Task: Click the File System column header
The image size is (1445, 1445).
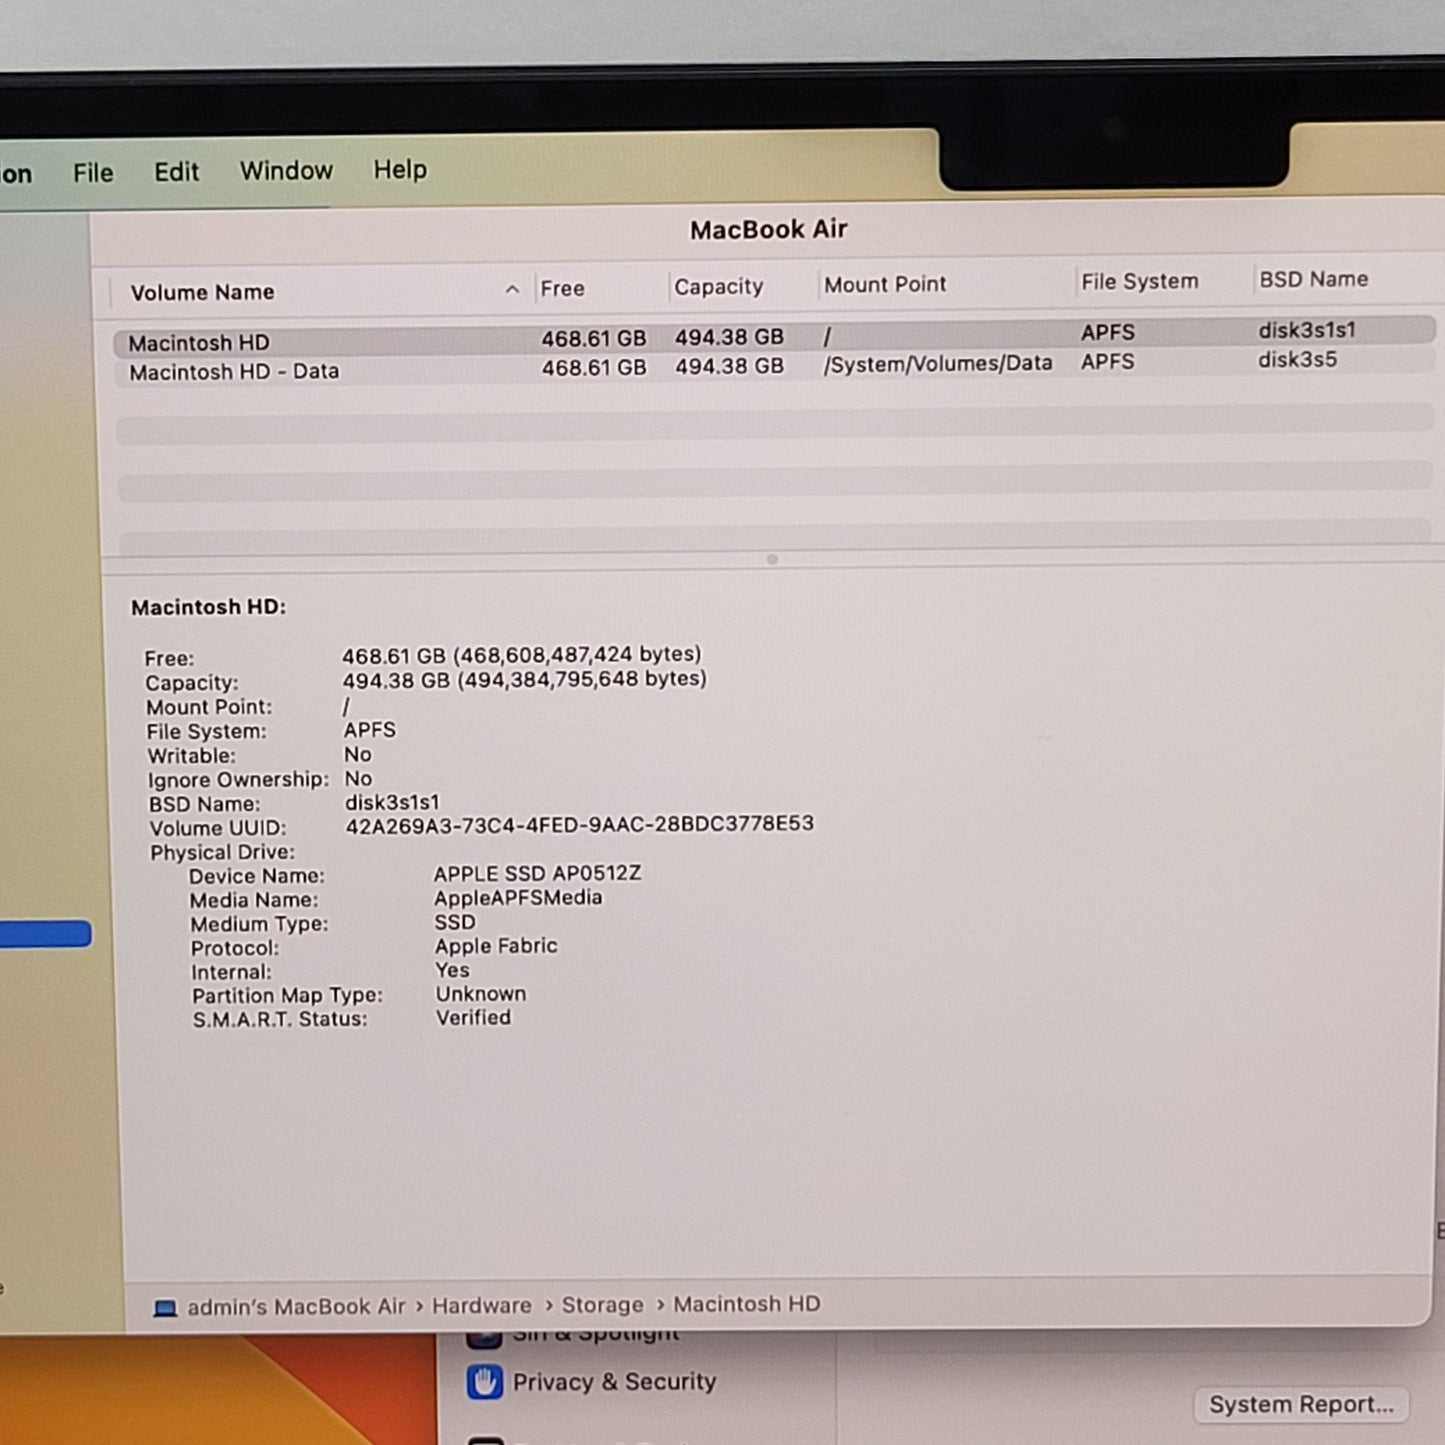Action: tap(1139, 282)
